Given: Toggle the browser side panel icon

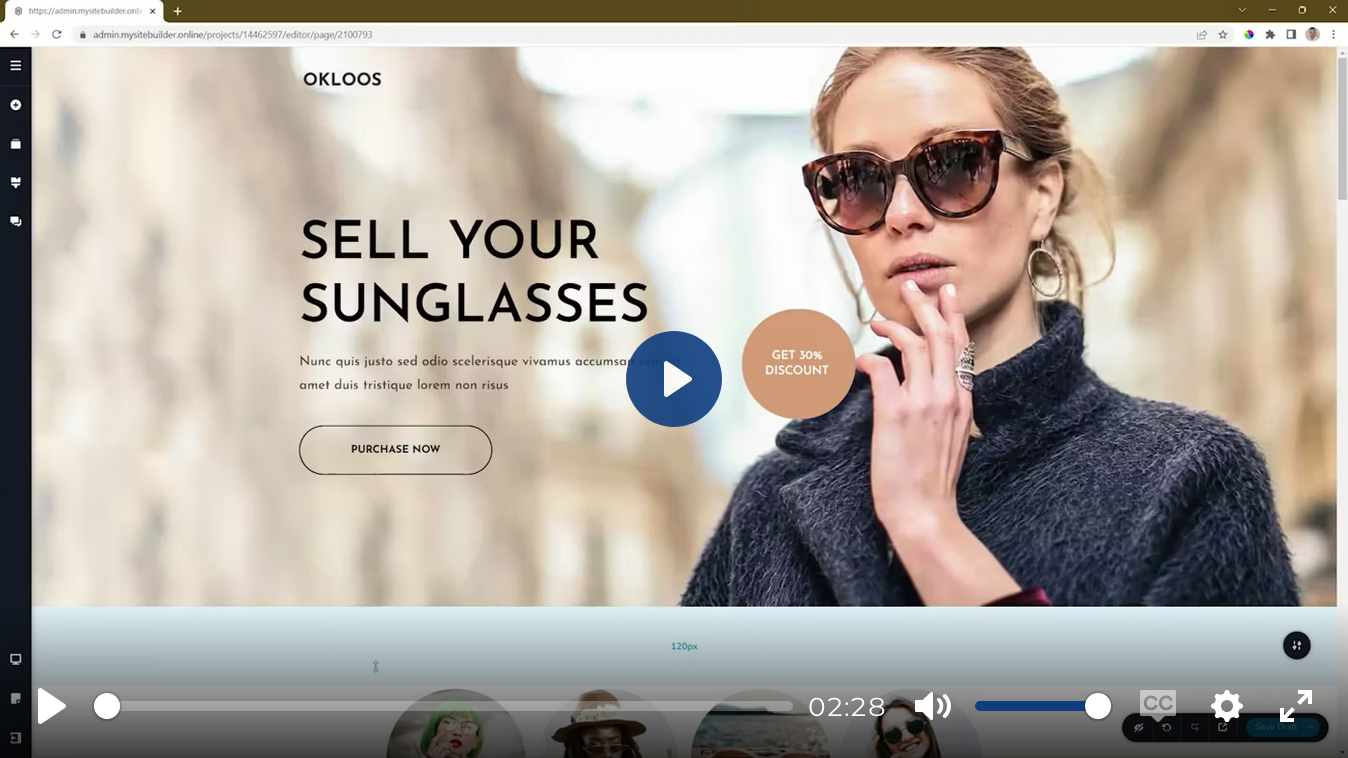Looking at the screenshot, I should (x=1291, y=34).
